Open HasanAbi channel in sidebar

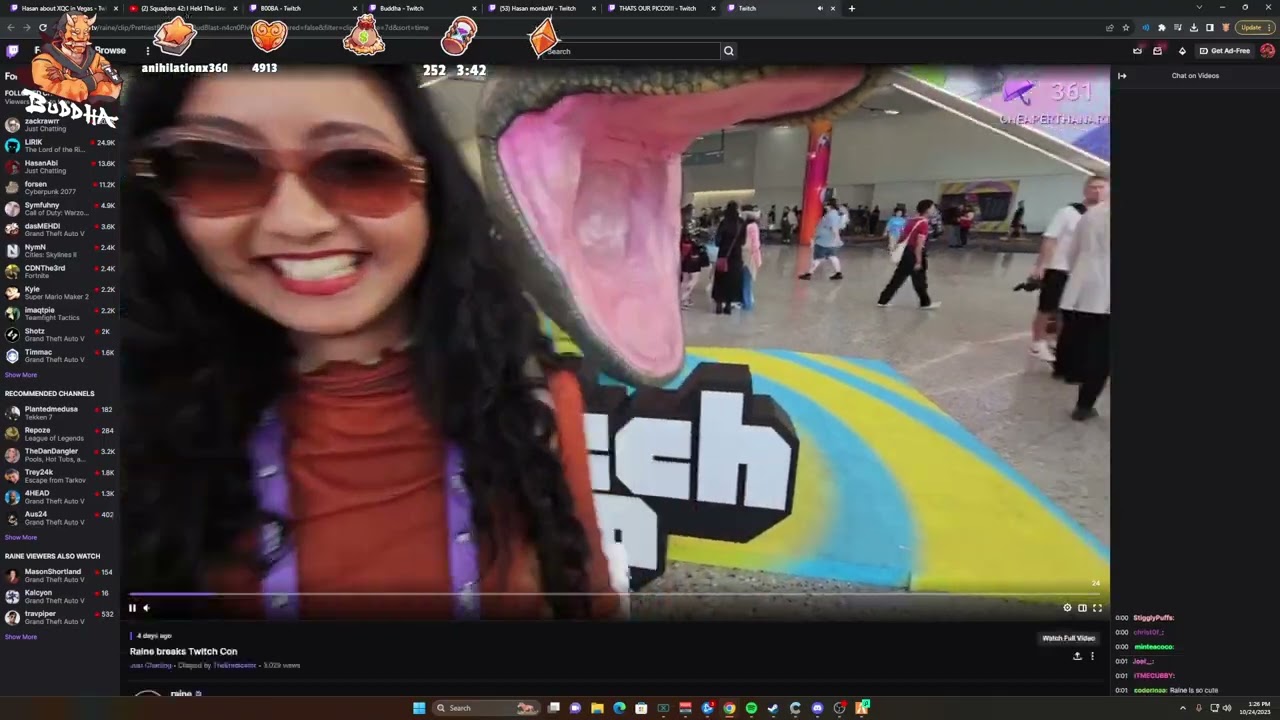(60, 167)
